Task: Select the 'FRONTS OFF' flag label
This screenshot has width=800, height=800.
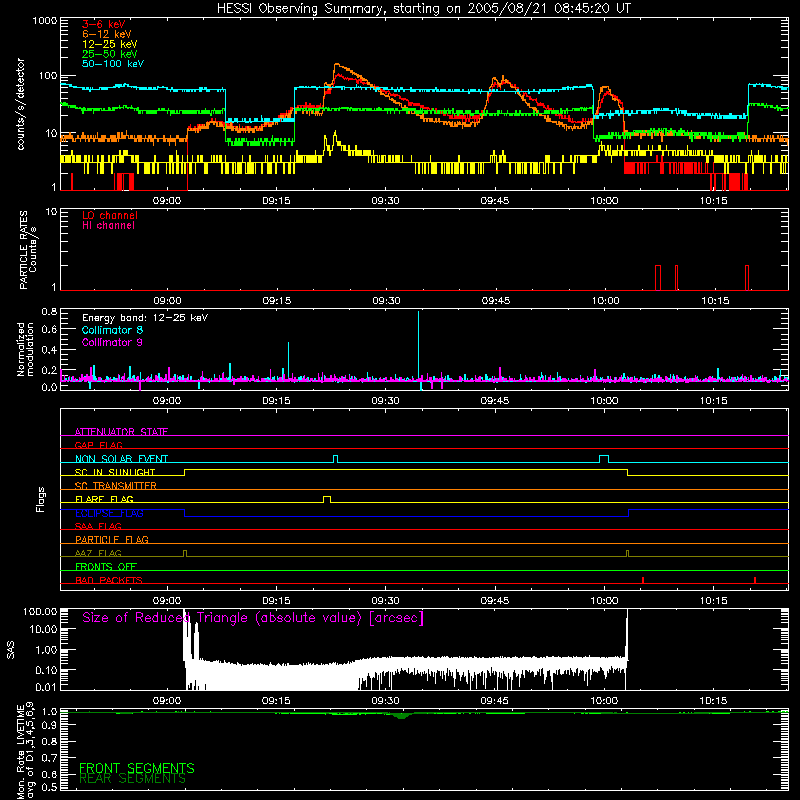Action: tap(106, 566)
